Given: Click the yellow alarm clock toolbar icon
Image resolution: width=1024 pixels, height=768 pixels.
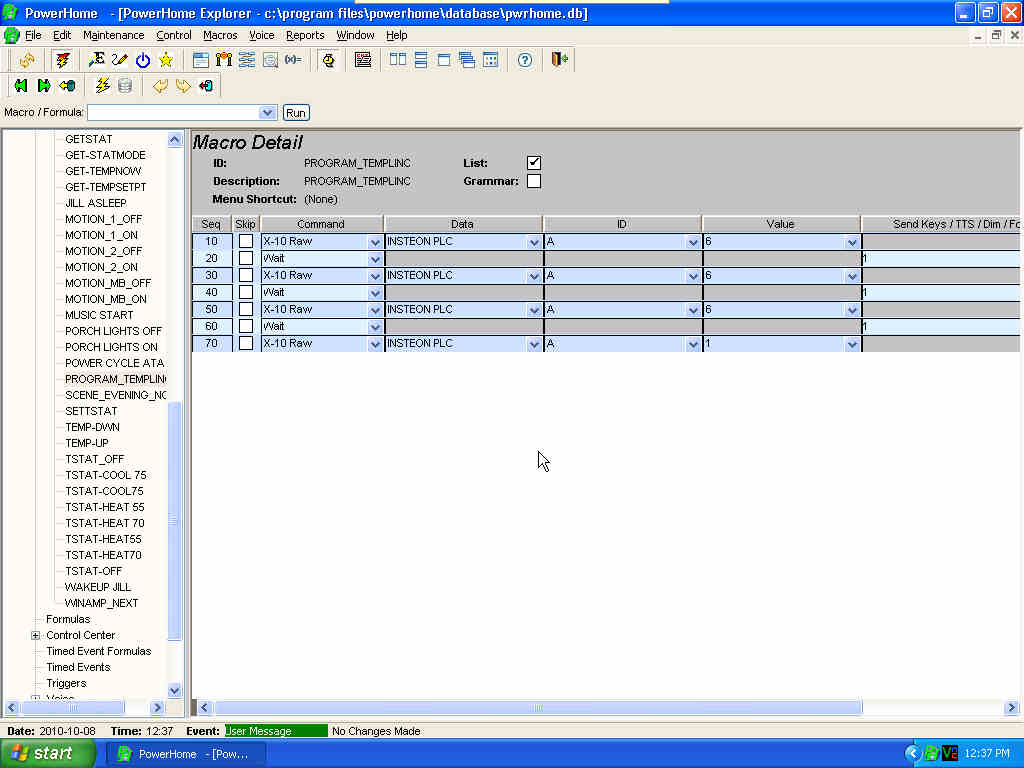Looking at the screenshot, I should coord(328,60).
